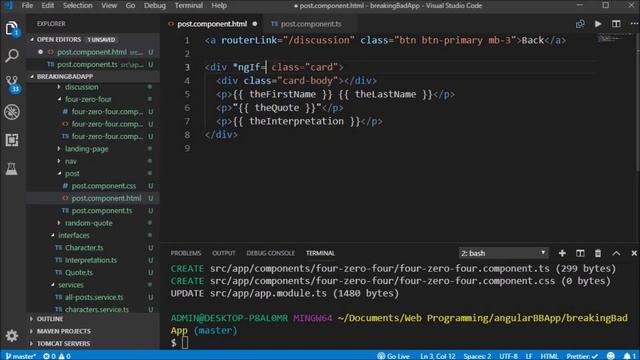Open all-posts.service.ts in the explorer
Screen dimensions: 640x360
pyautogui.click(x=93, y=297)
